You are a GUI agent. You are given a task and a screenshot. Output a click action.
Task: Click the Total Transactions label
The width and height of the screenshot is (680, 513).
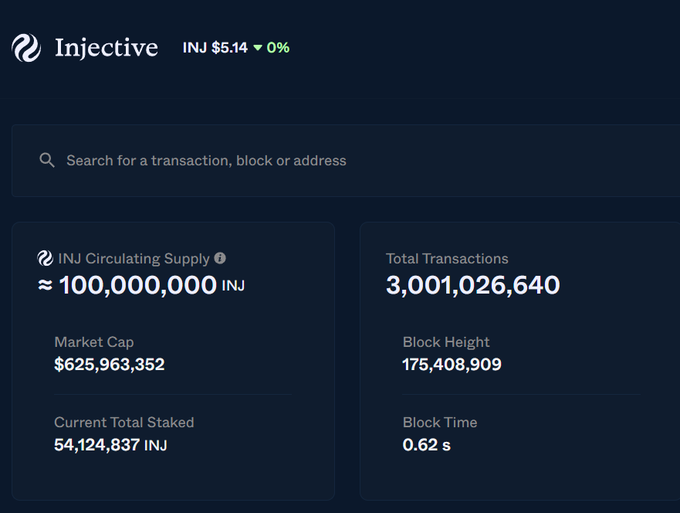(x=447, y=258)
